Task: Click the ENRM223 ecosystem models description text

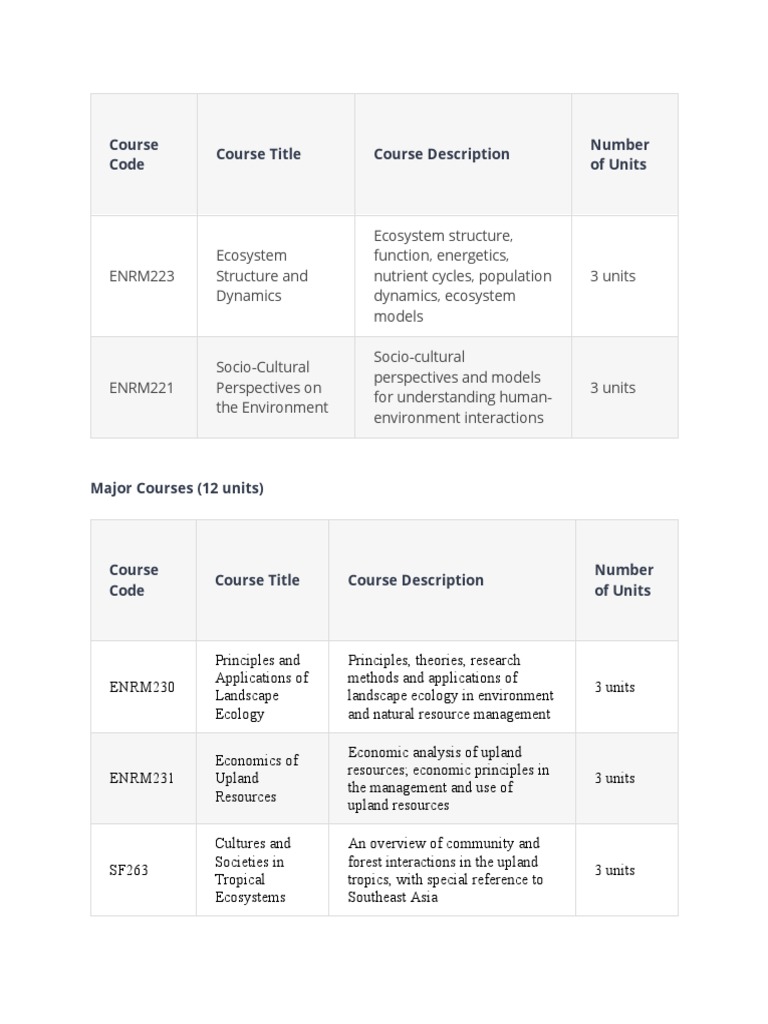Action: point(462,276)
